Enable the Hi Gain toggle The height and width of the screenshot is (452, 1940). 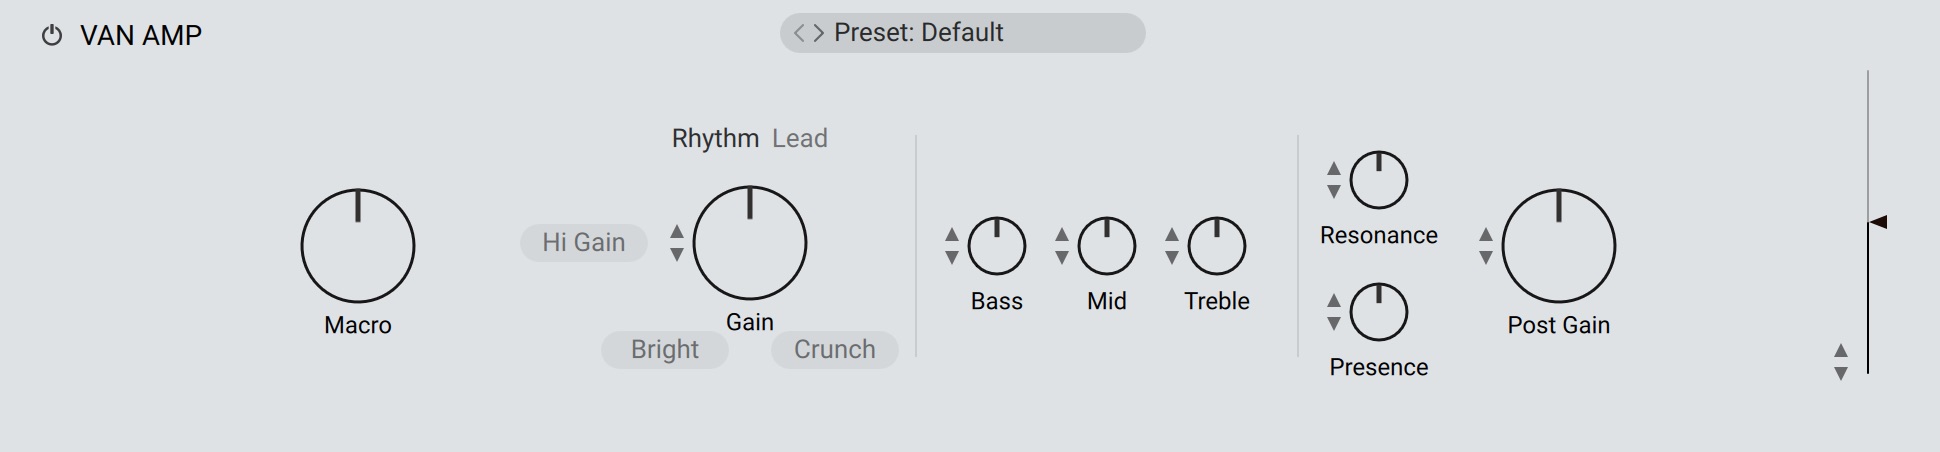click(584, 243)
